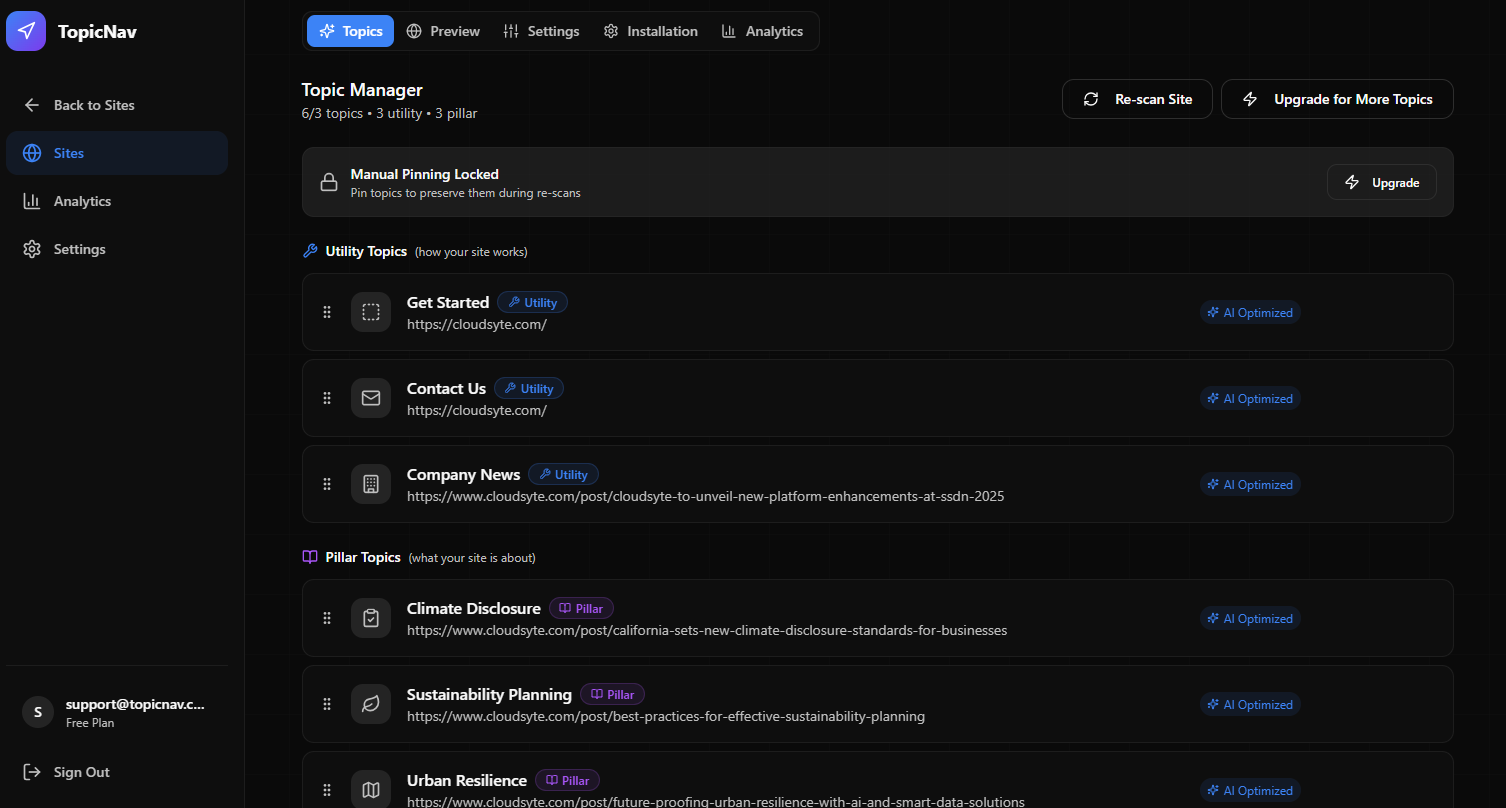Click the clipboard icon for Climate Disclosure

coord(371,617)
